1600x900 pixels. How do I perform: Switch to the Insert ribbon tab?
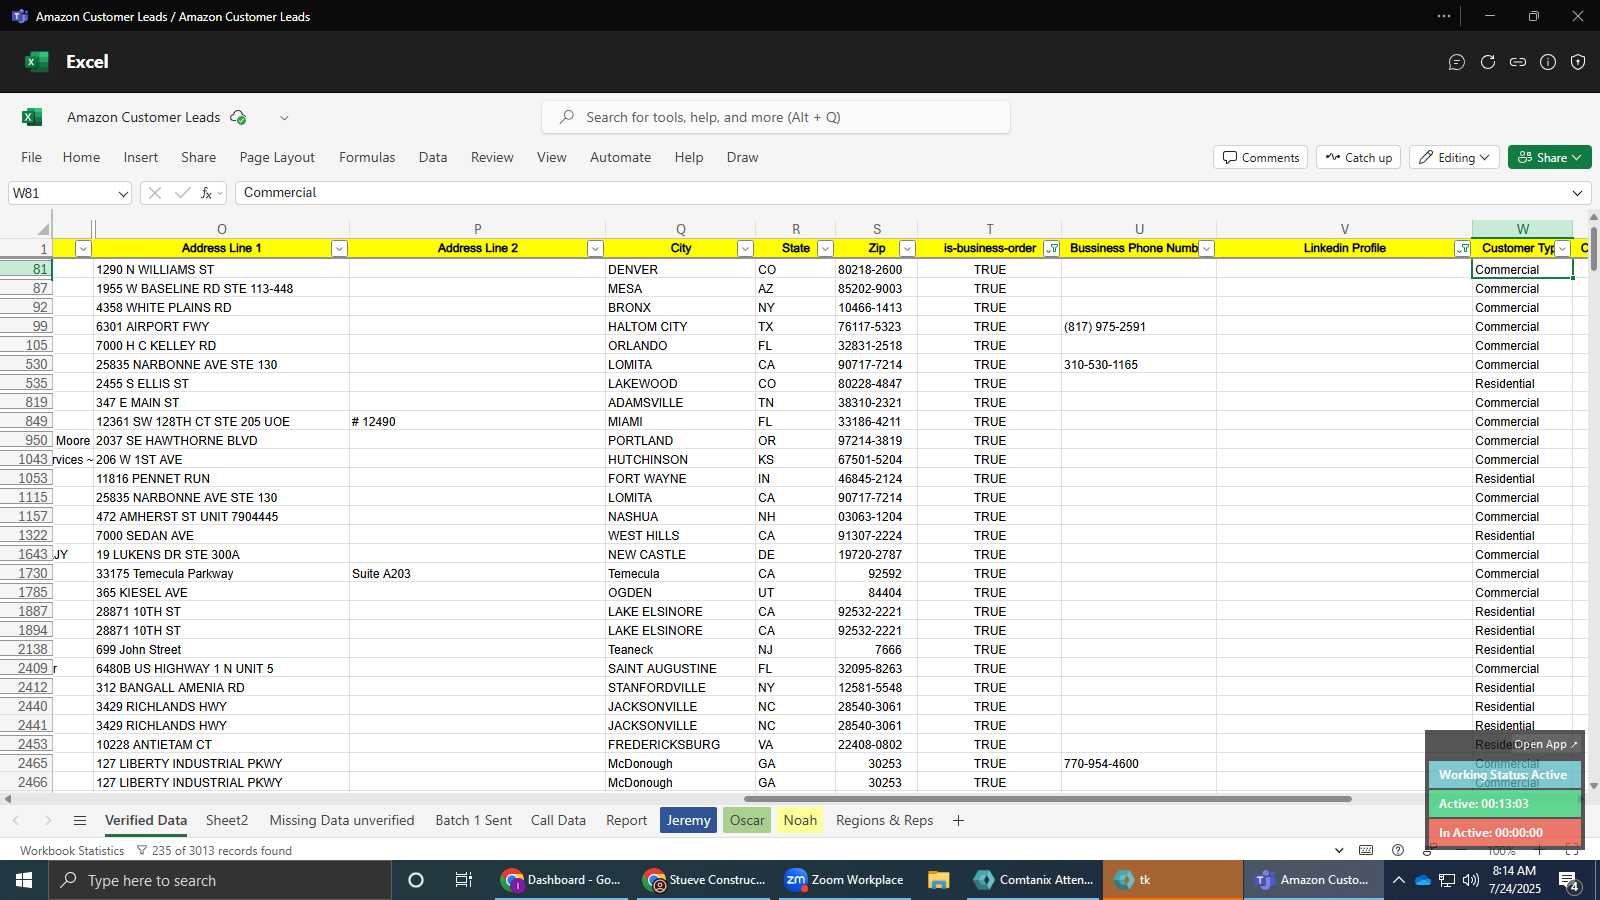tap(141, 157)
